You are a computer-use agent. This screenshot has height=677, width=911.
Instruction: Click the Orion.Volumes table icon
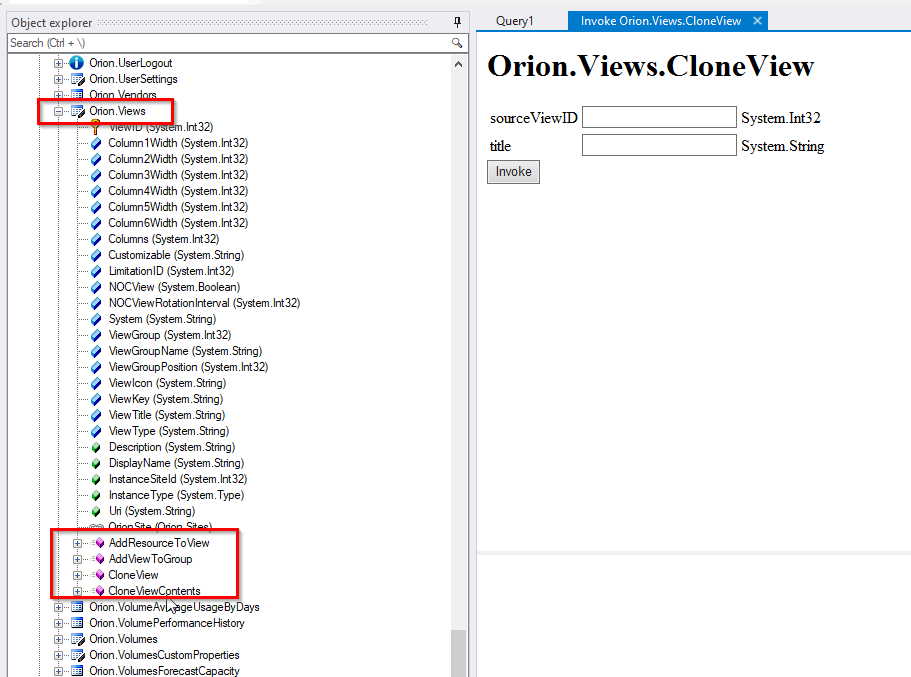click(77, 639)
